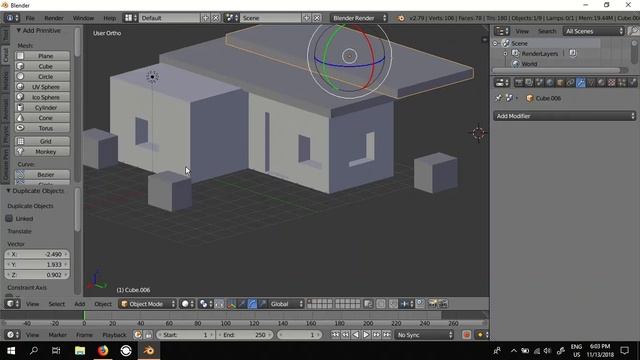Open the Object Mode dropdown
Image resolution: width=640 pixels, height=360 pixels.
[148, 304]
